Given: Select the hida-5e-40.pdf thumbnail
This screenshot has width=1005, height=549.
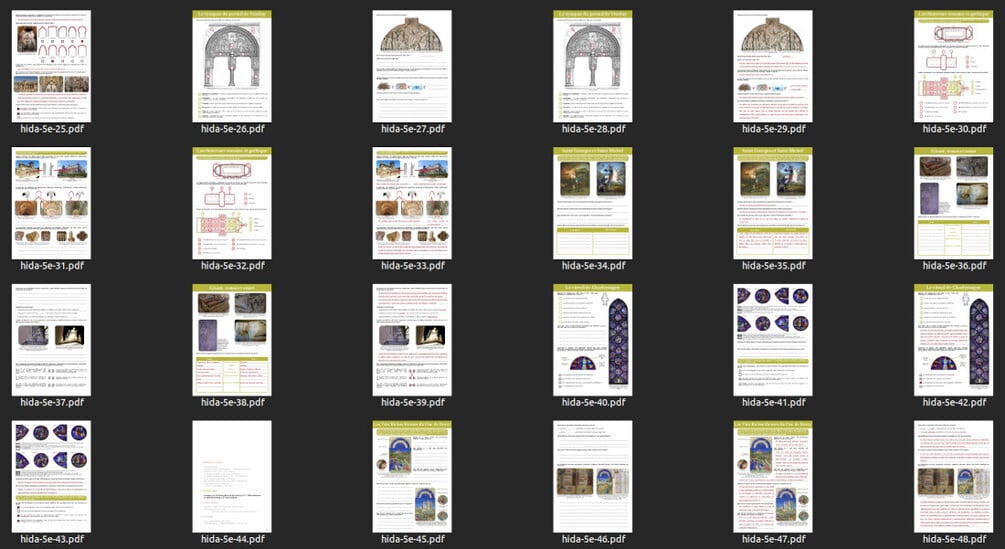Looking at the screenshot, I should pos(593,340).
